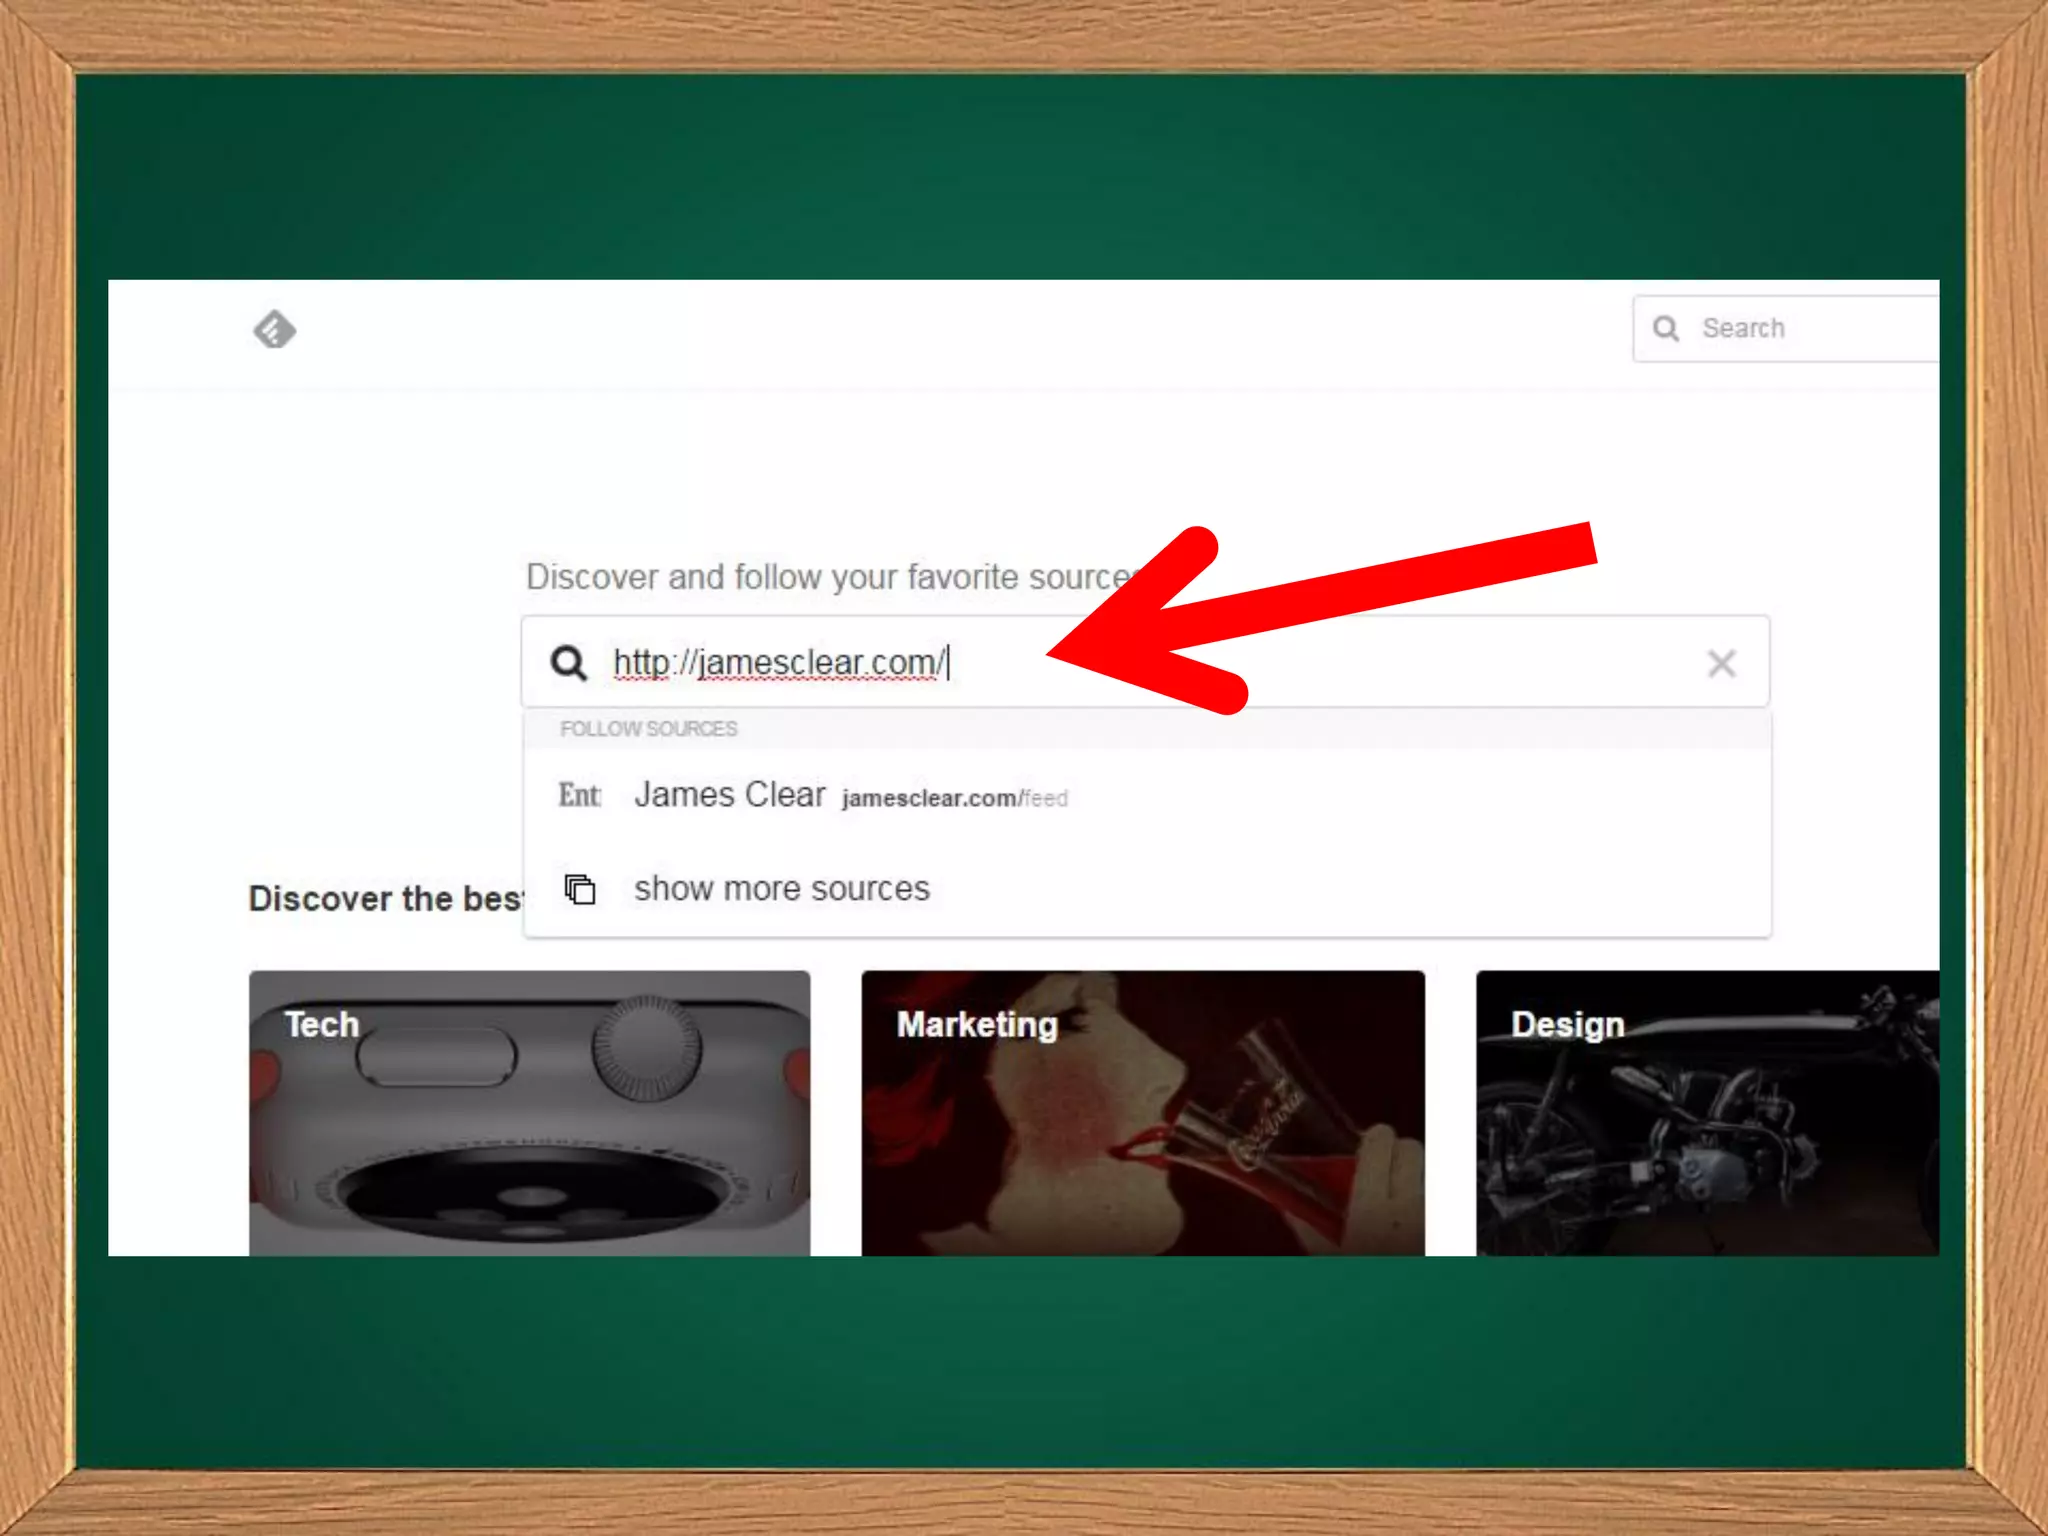
Task: Select the James Clear source suggestion
Action: coord(730,795)
